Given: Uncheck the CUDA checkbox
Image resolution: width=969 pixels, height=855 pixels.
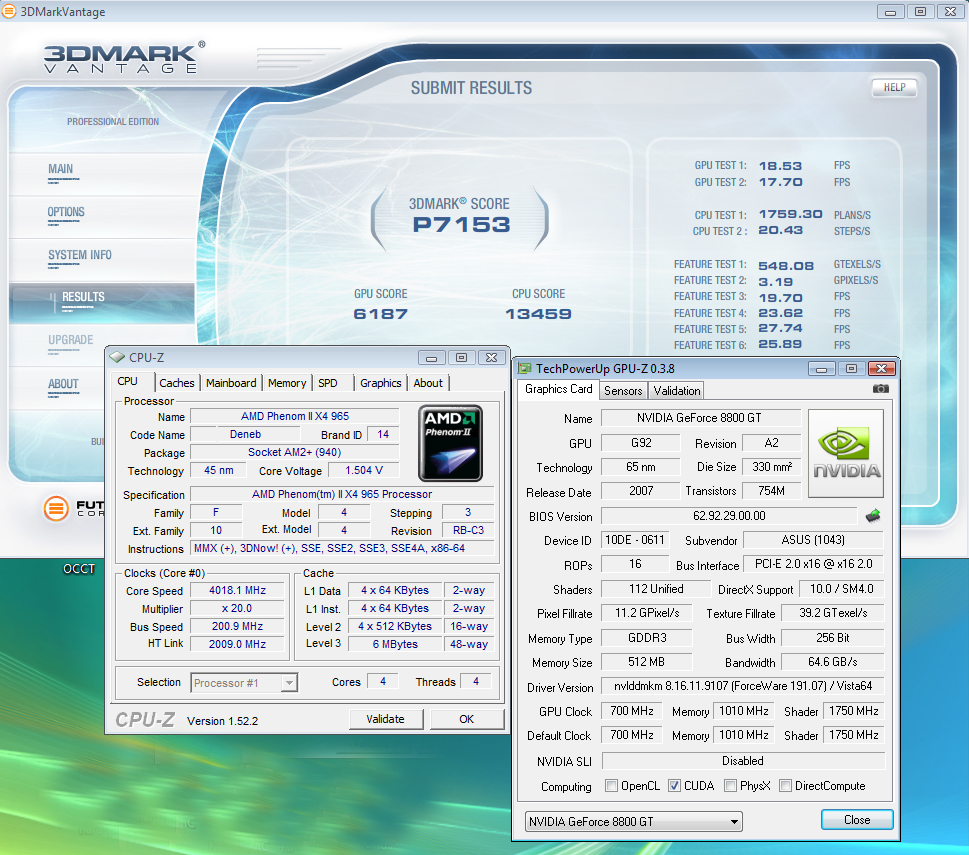Looking at the screenshot, I should (x=674, y=786).
